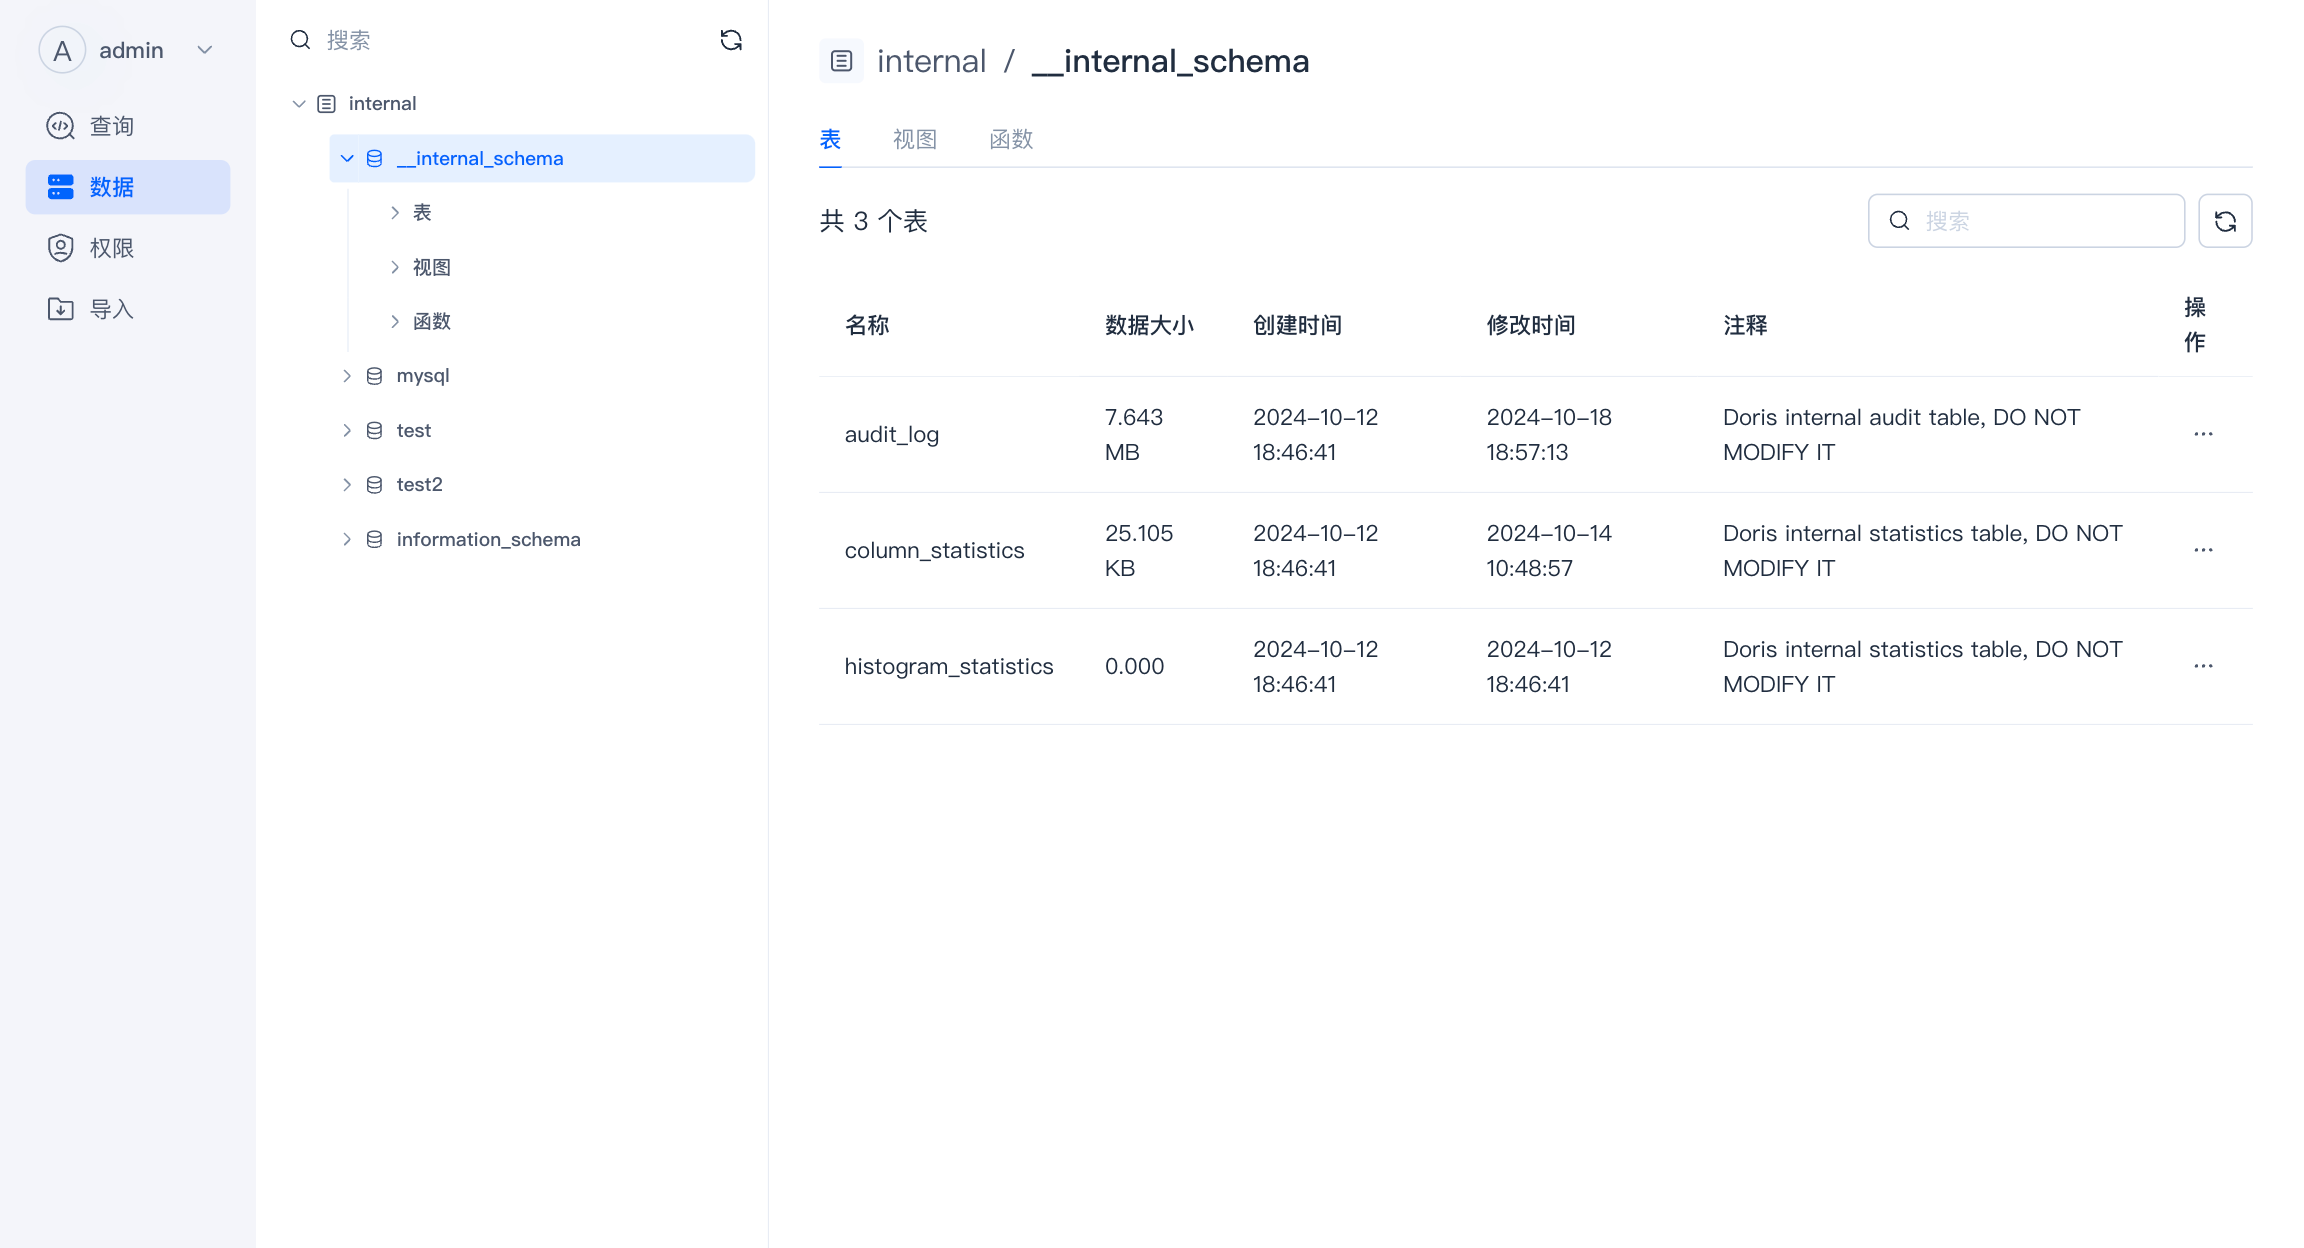Switch to the 函数 tab
This screenshot has height=1248, width=2304.
[x=1010, y=139]
